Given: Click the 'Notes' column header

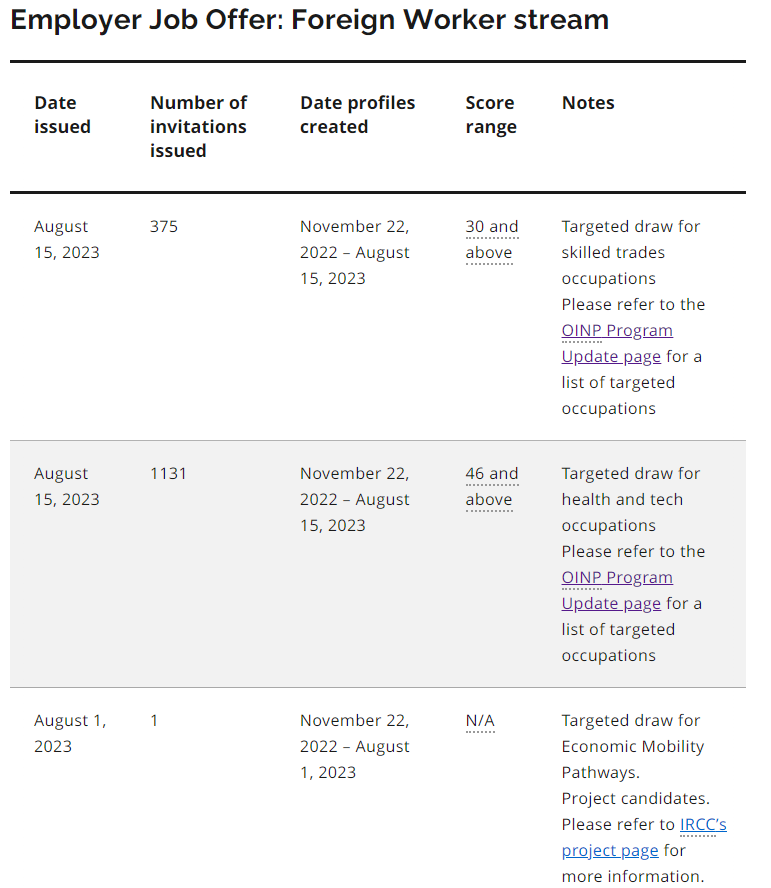Looking at the screenshot, I should click(x=588, y=103).
